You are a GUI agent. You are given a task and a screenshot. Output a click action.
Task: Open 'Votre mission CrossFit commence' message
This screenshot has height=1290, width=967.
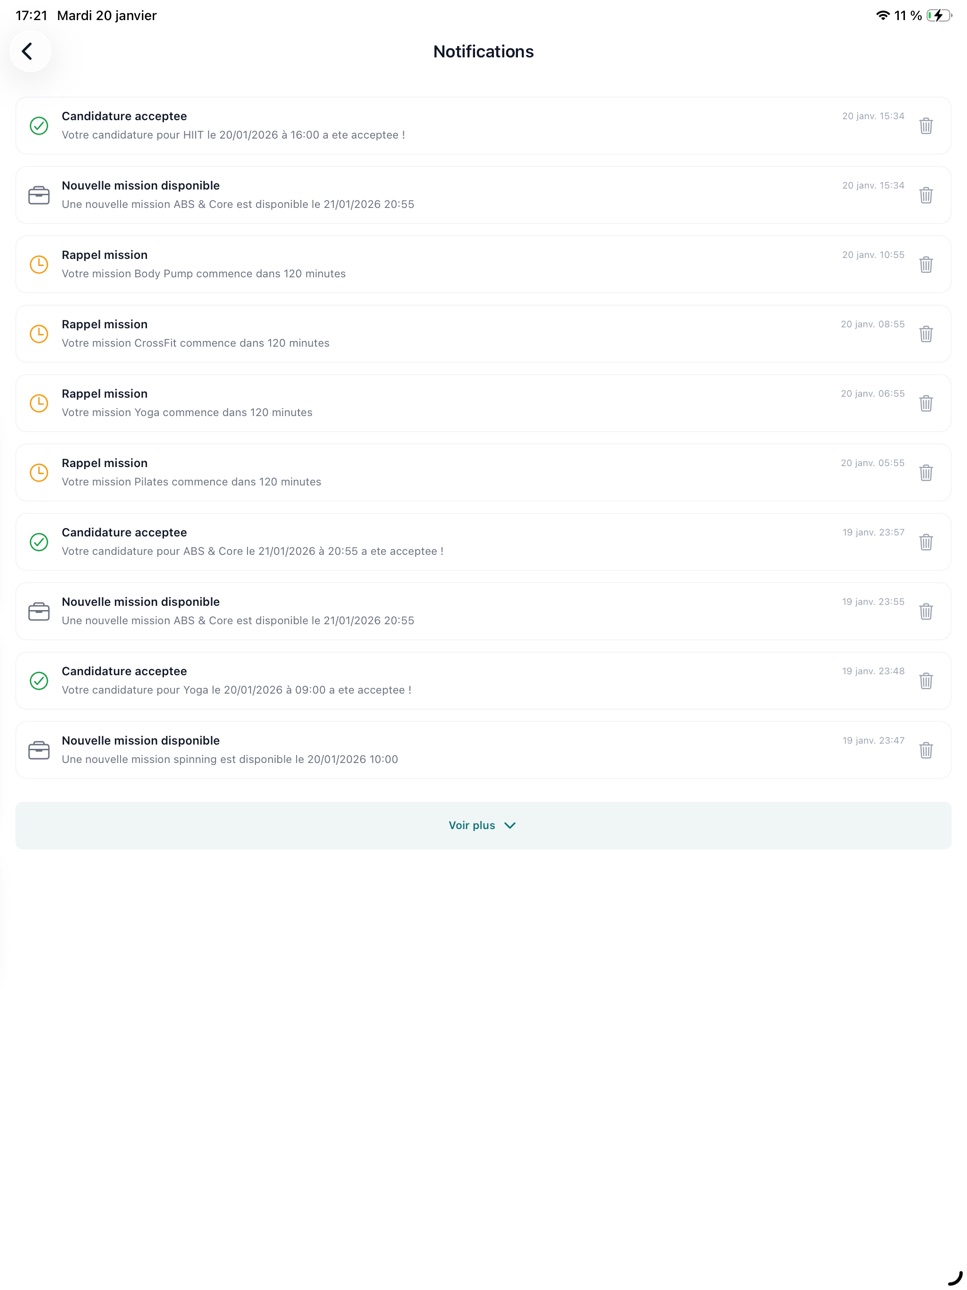pos(195,343)
